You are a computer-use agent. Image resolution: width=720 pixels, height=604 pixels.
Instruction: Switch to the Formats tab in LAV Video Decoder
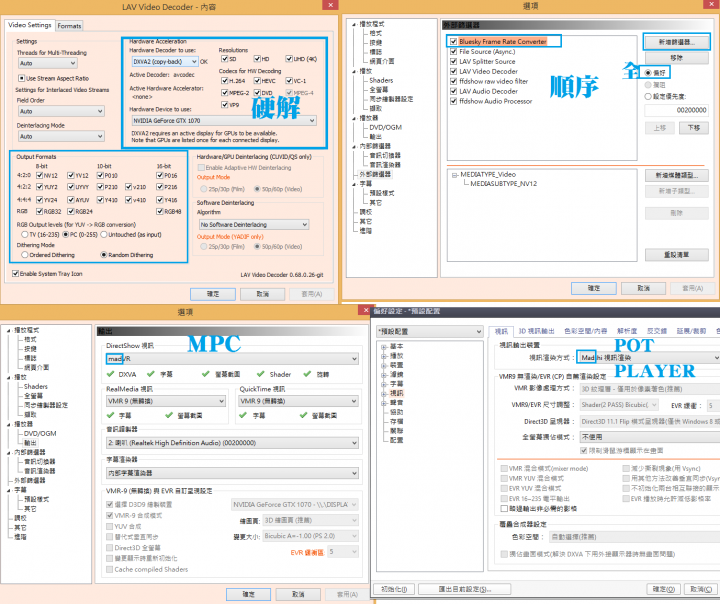[69, 26]
